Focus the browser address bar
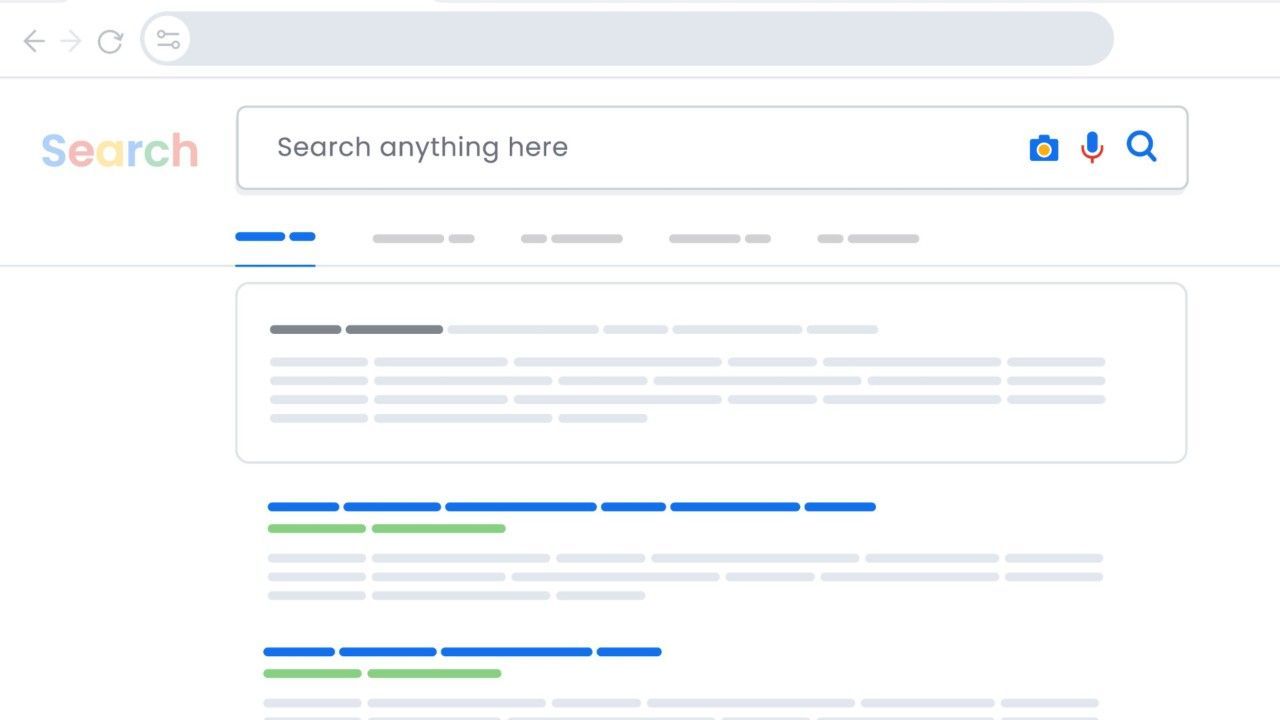1280x720 pixels. 640,40
